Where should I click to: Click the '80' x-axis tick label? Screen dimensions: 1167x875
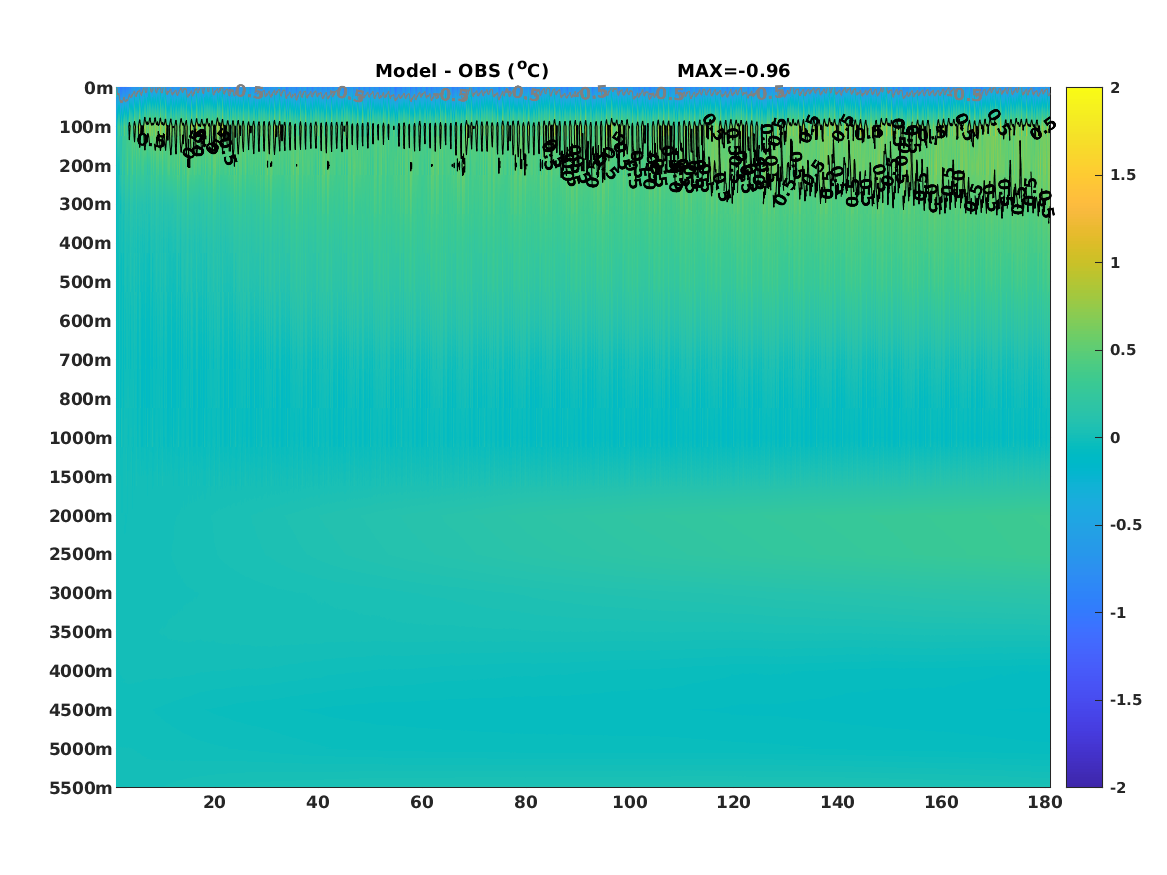526,802
